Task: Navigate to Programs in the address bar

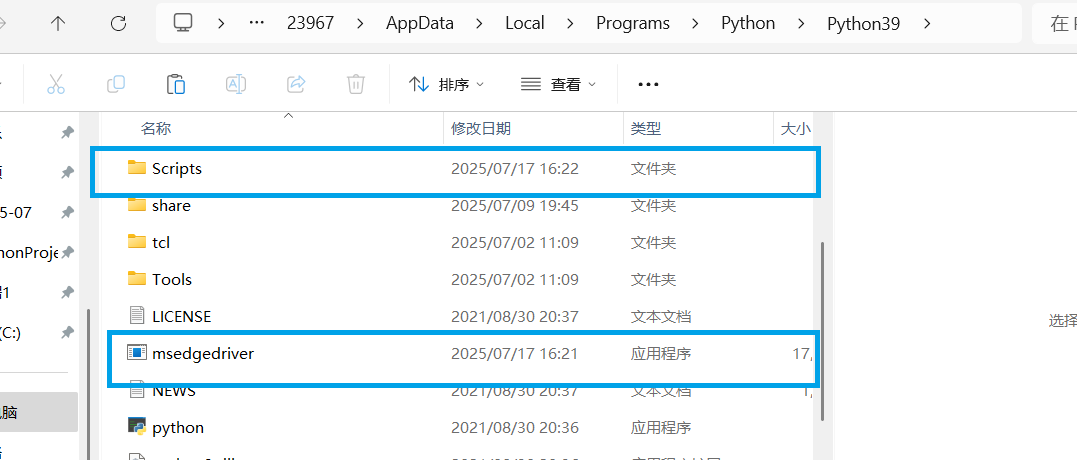Action: pyautogui.click(x=633, y=23)
